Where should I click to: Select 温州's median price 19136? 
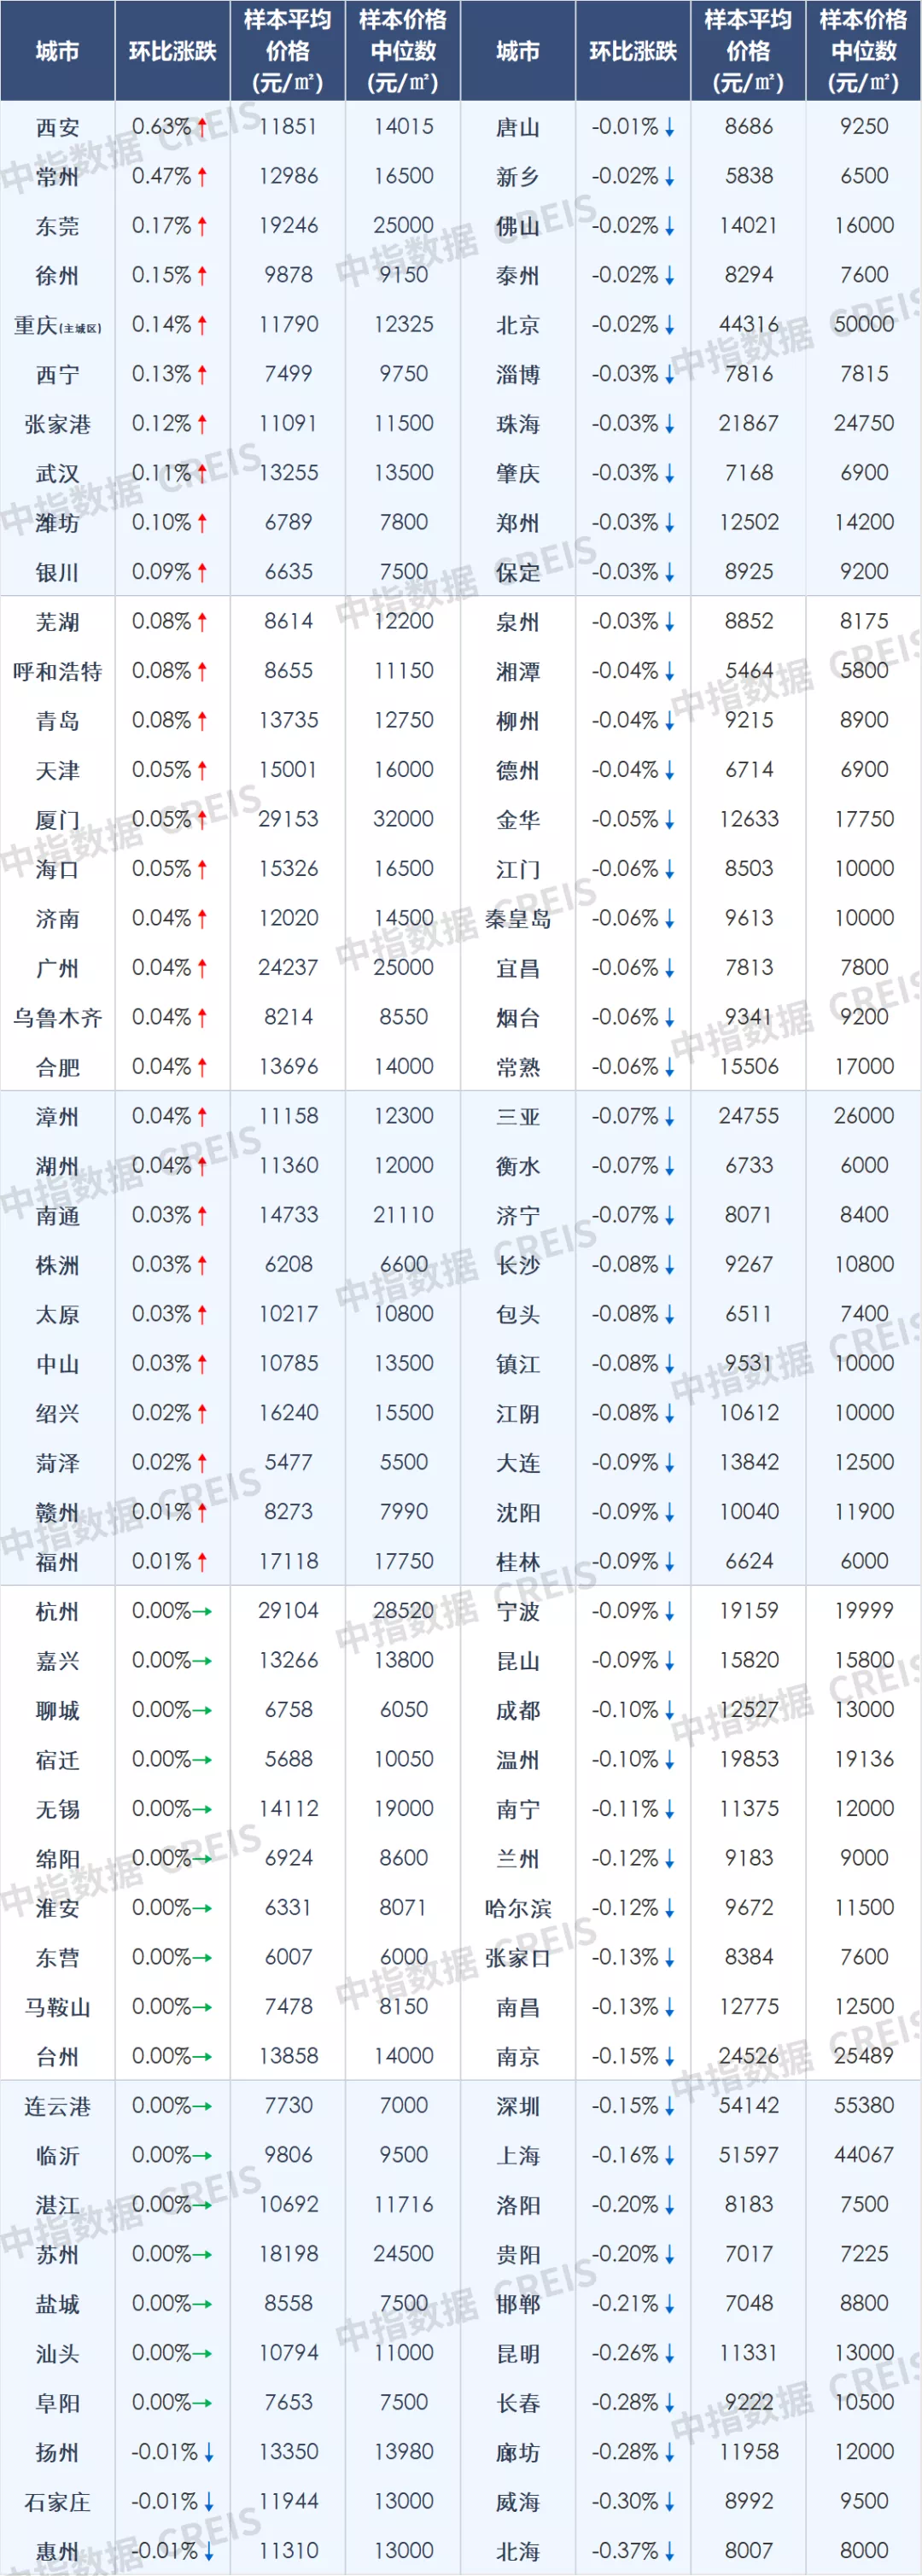pos(864,1759)
